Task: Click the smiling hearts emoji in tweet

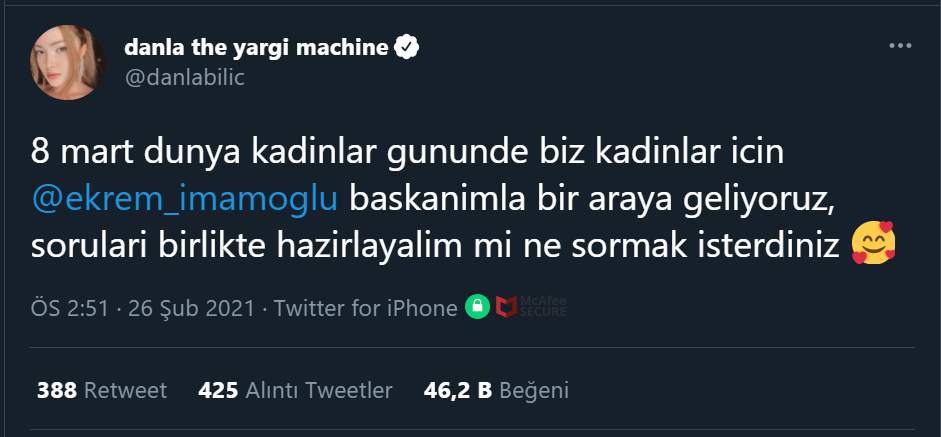Action: (873, 244)
